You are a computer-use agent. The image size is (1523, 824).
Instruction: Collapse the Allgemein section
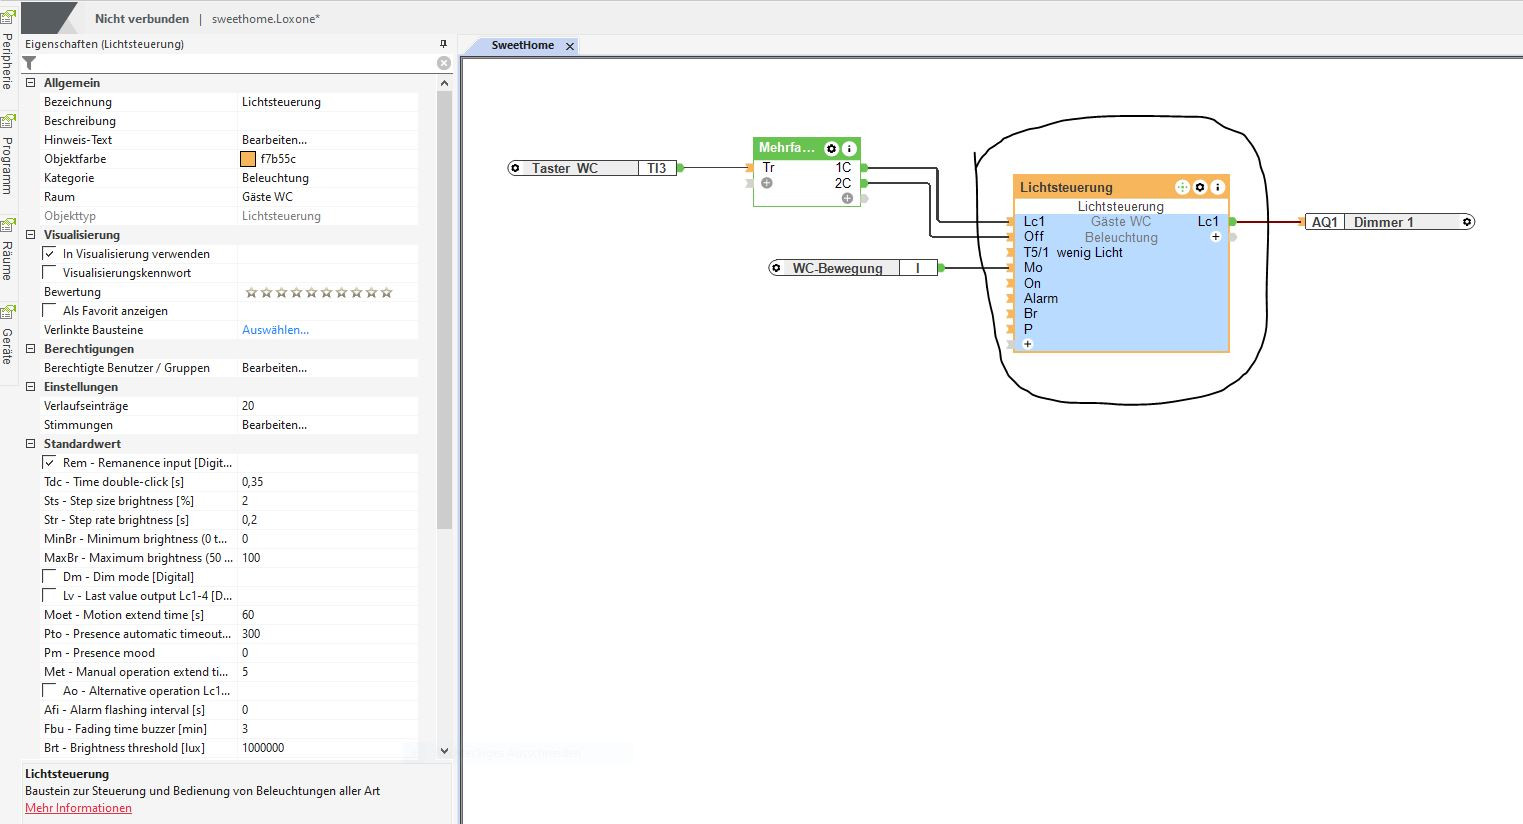coord(30,83)
